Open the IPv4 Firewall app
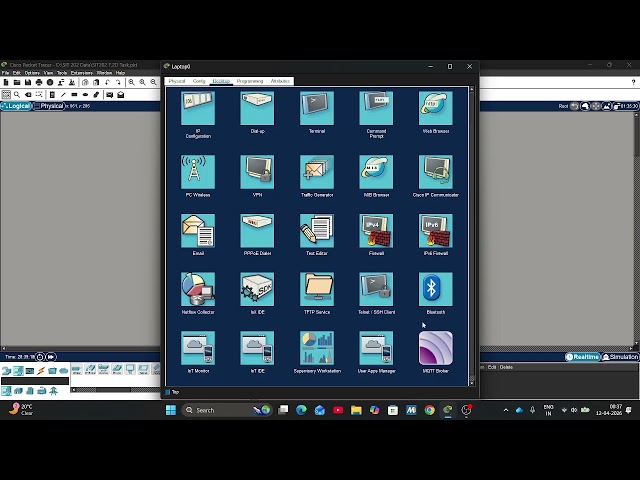 [376, 231]
